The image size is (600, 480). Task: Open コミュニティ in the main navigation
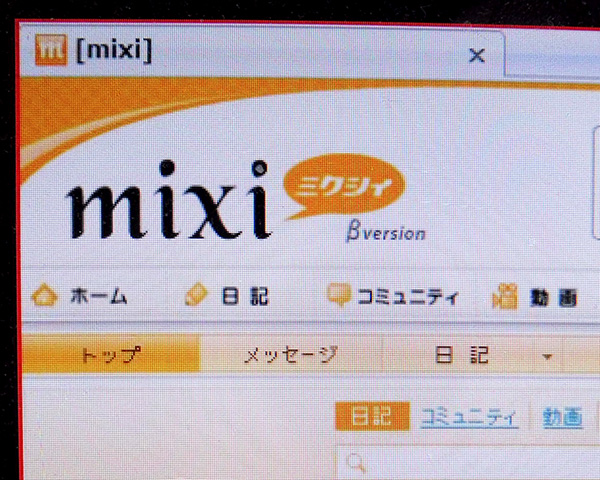pos(408,297)
